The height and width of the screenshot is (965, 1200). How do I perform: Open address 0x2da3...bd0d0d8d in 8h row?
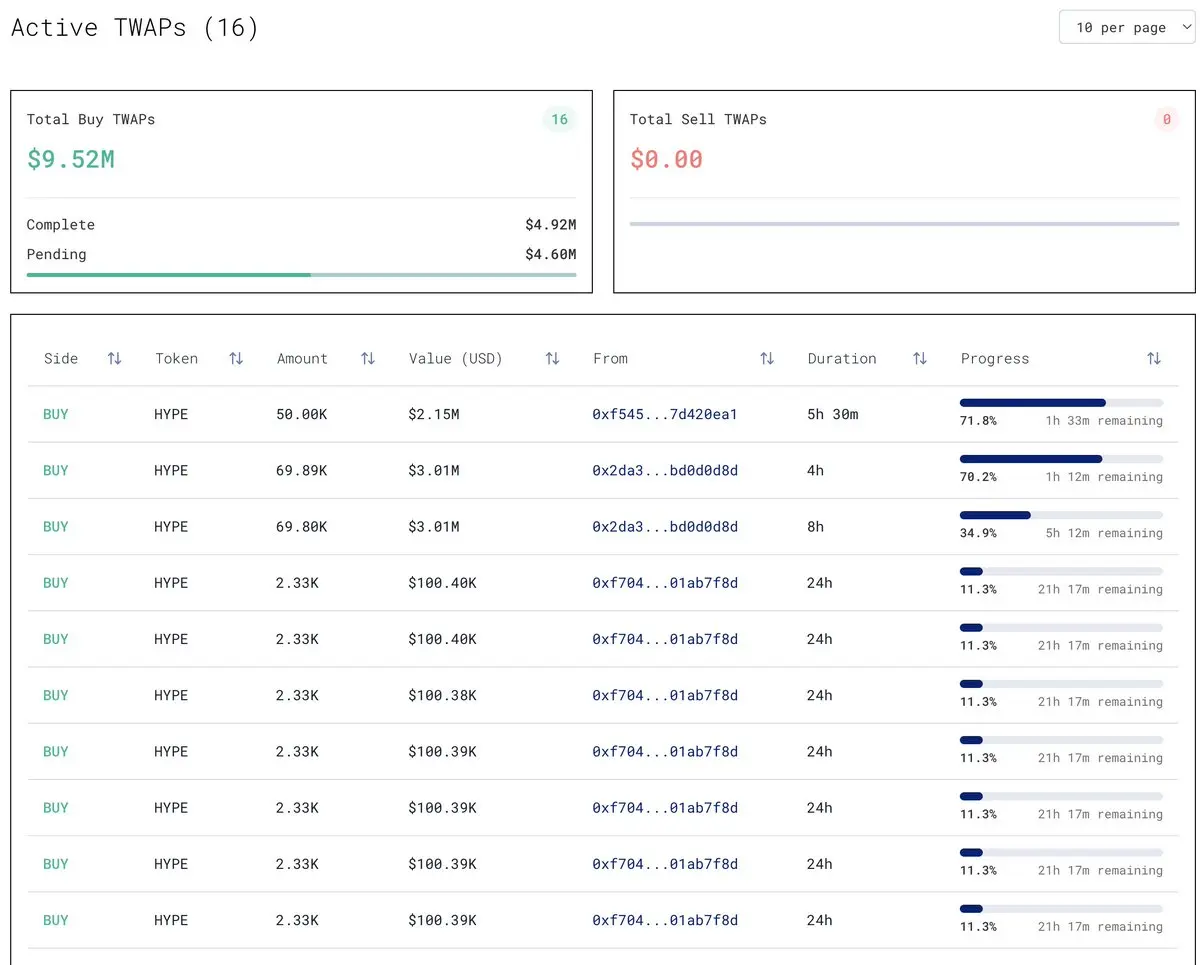pos(665,526)
